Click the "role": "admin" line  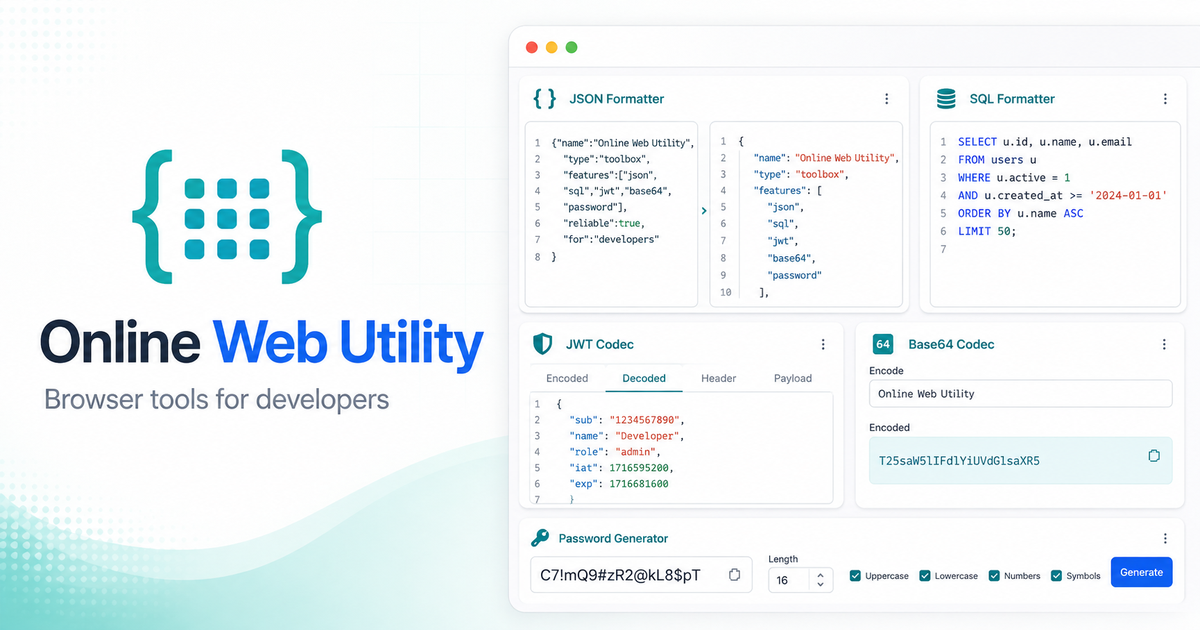(x=615, y=452)
